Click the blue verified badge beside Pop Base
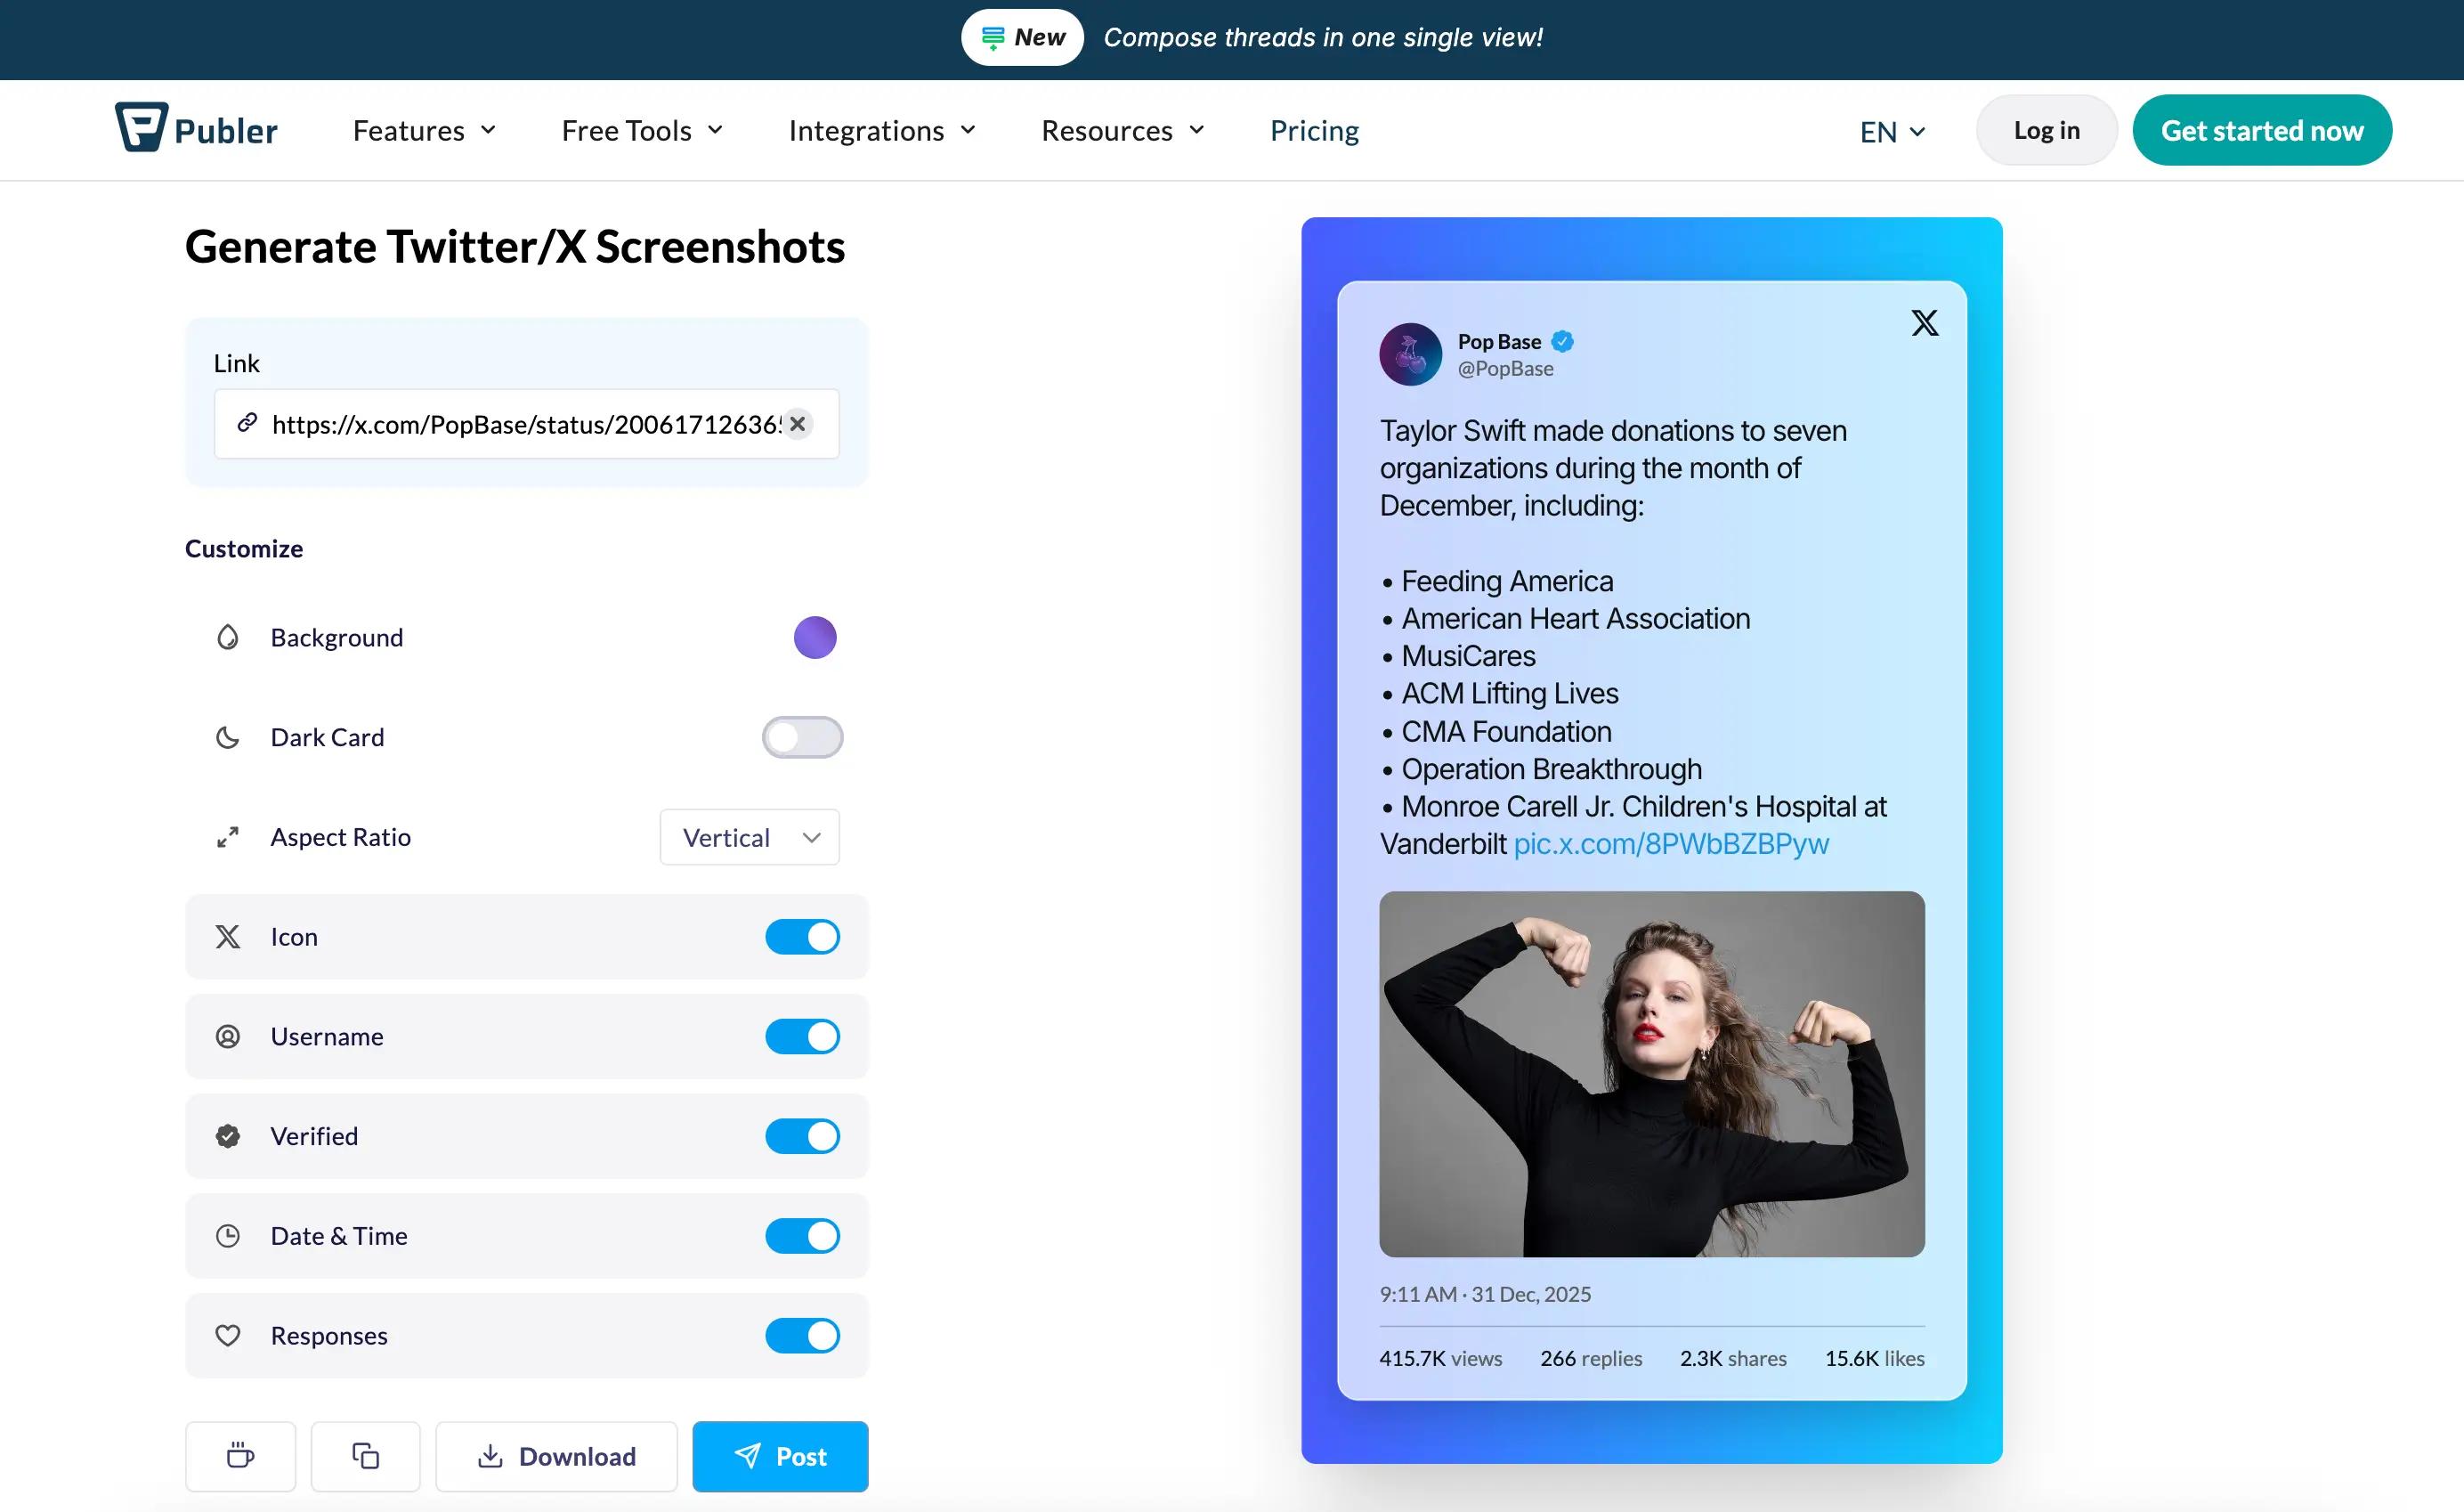The width and height of the screenshot is (2464, 1512). [x=1563, y=342]
